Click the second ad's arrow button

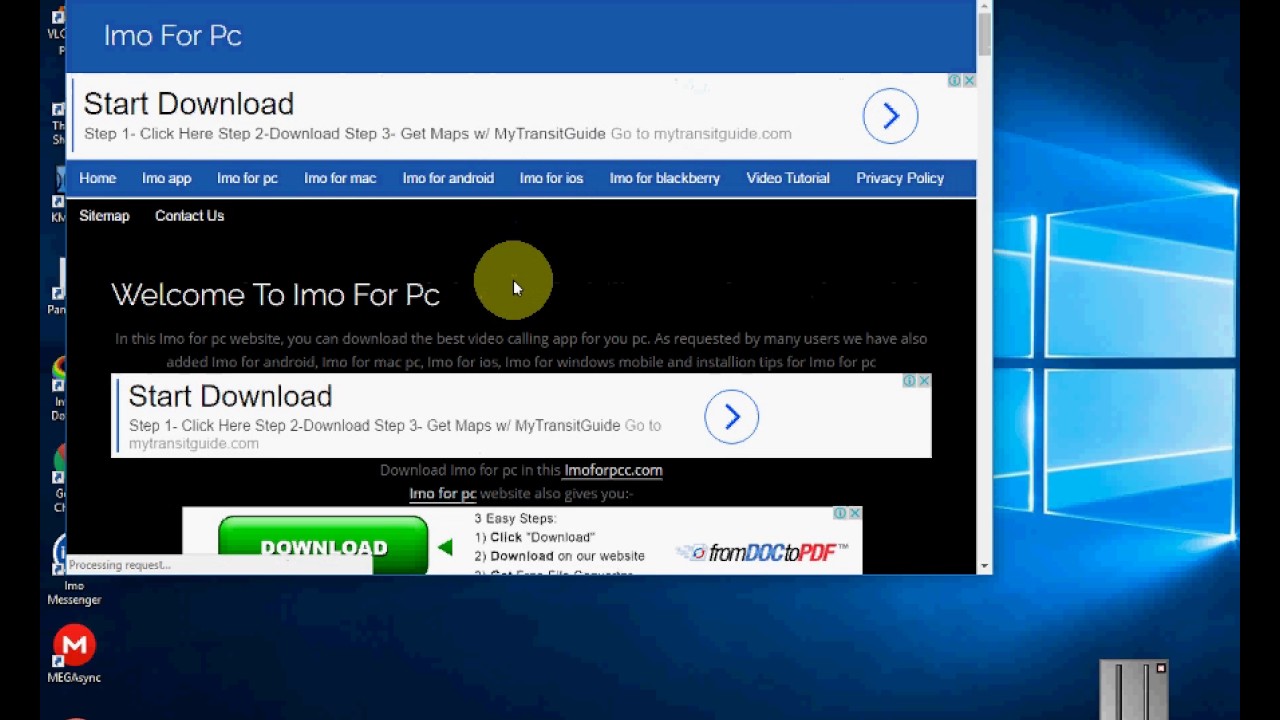click(x=732, y=416)
